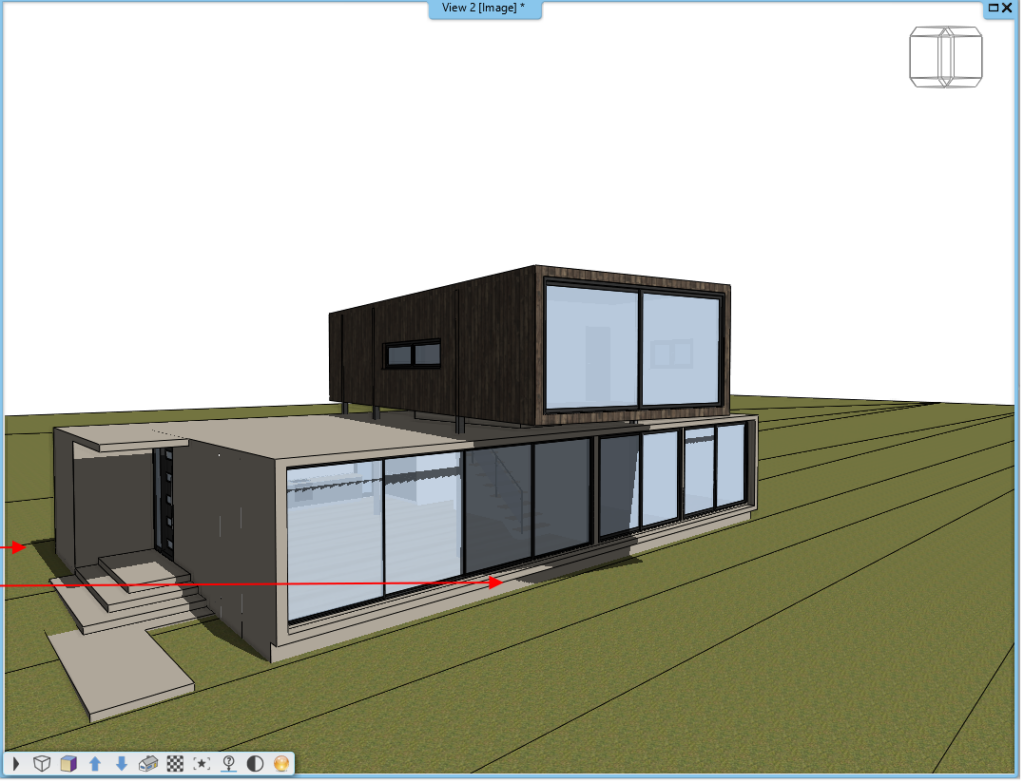The width and height of the screenshot is (1024, 783).
Task: Collapse the view toolbar with the black triangle
Action: 16,765
